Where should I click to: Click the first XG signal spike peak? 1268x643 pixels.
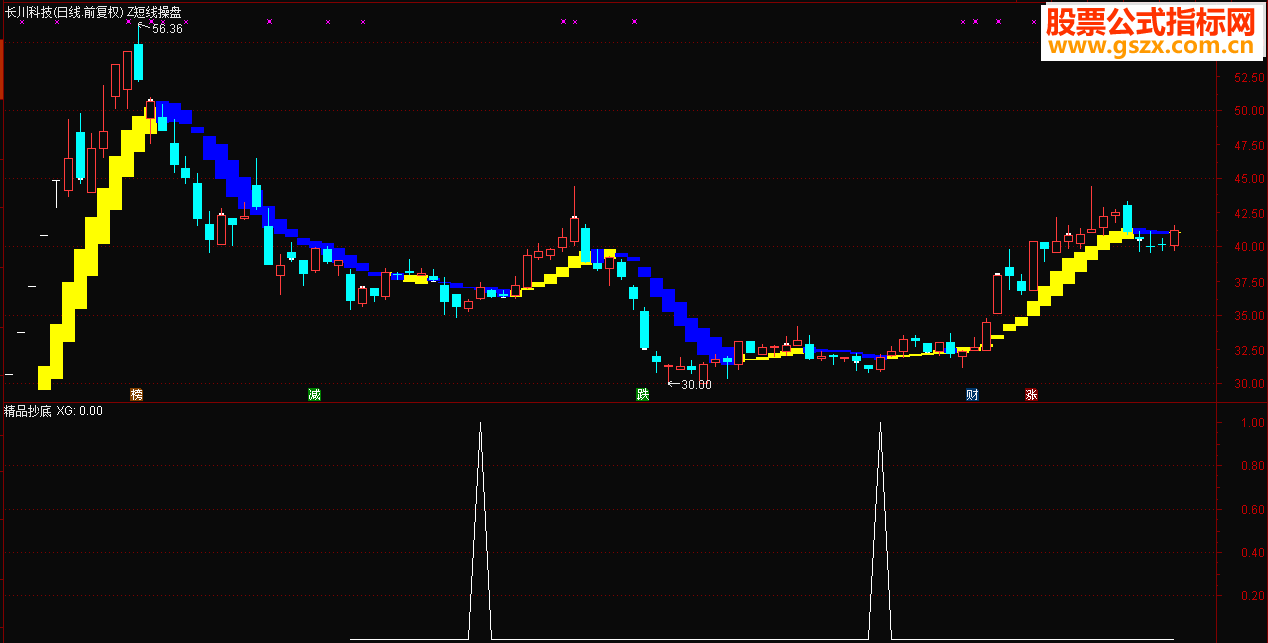pyautogui.click(x=480, y=424)
